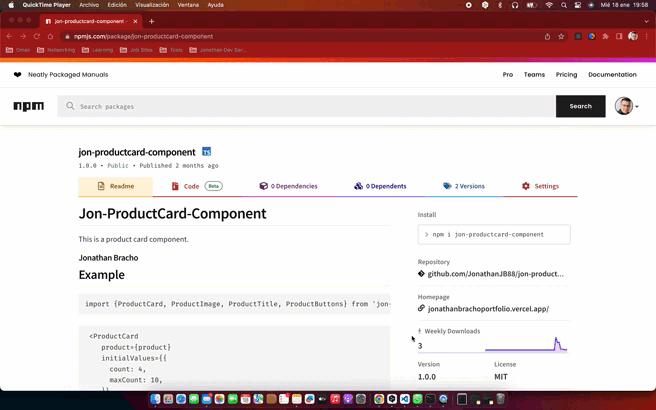
Task: Open the Pricing link in the header
Action: [x=566, y=74]
